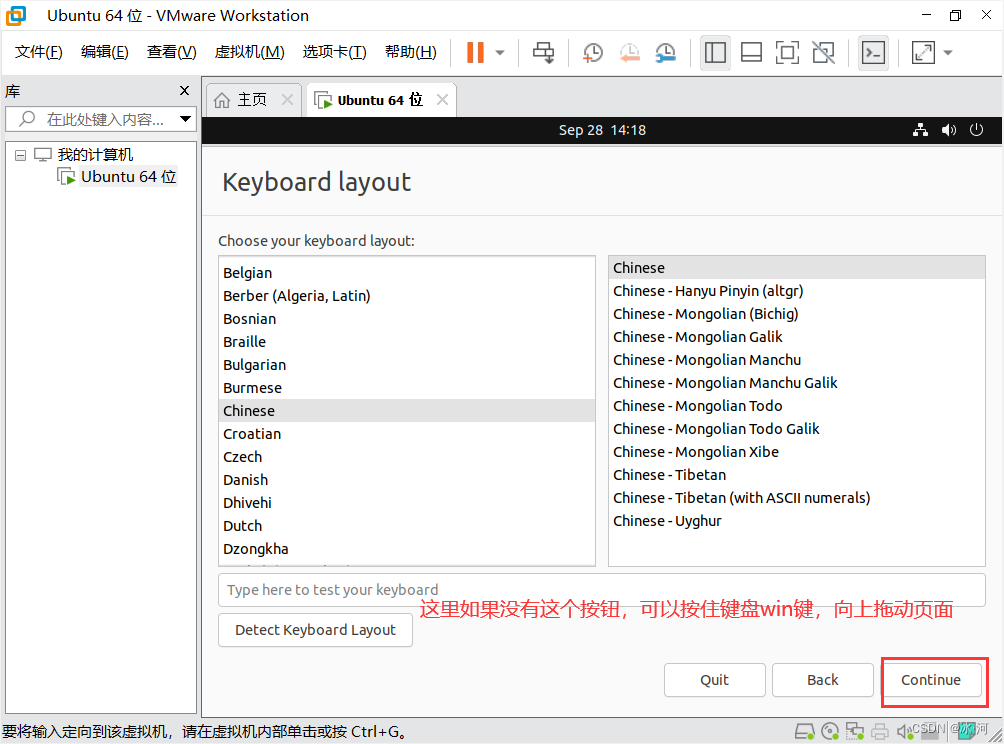The image size is (1004, 744).
Task: Select Chinese in the left layout list
Action: (407, 411)
